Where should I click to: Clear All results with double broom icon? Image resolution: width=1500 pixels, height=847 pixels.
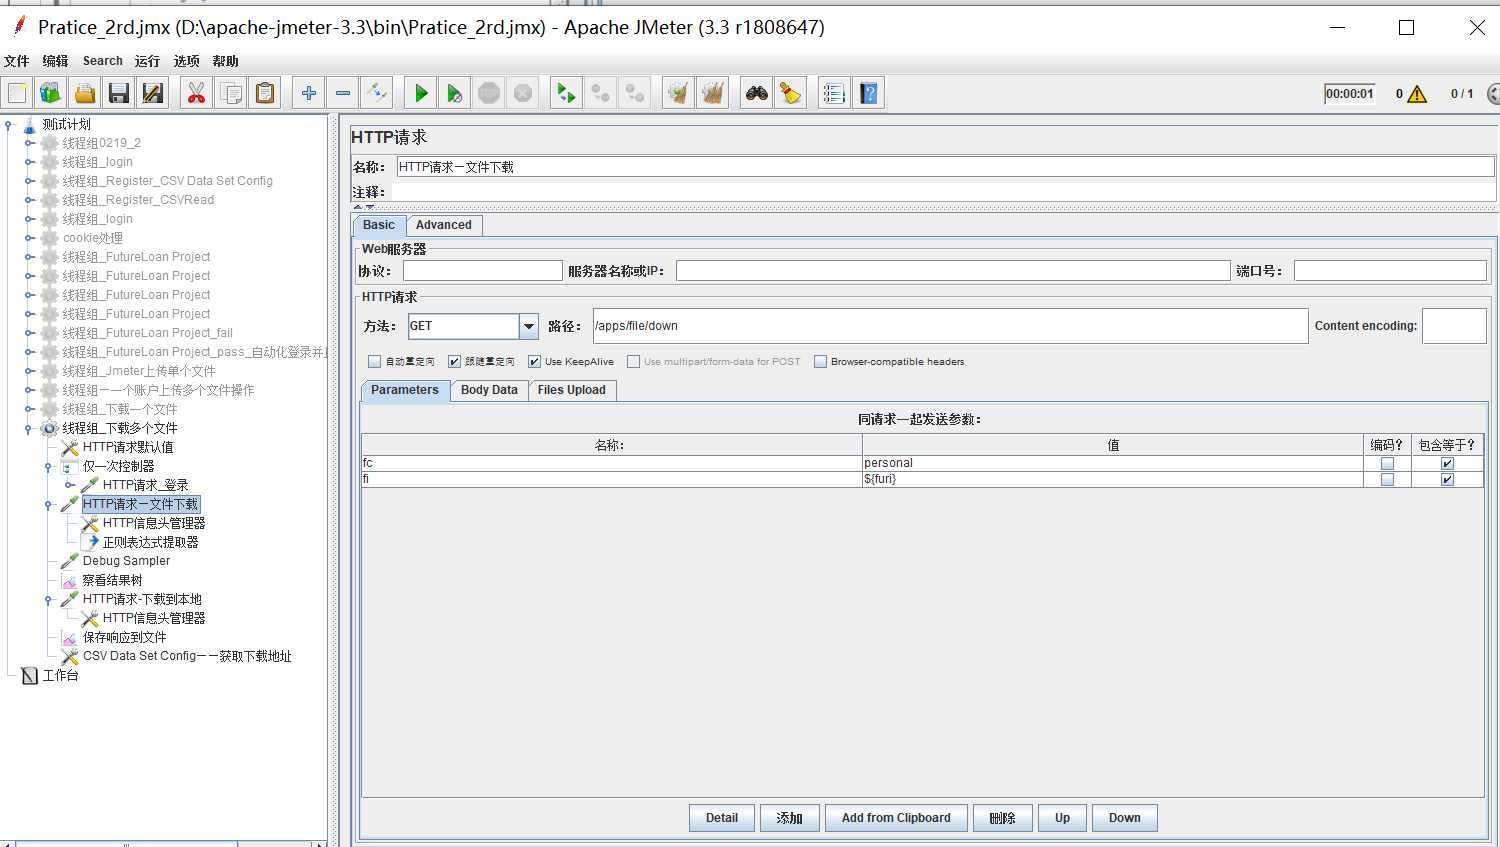pos(713,93)
